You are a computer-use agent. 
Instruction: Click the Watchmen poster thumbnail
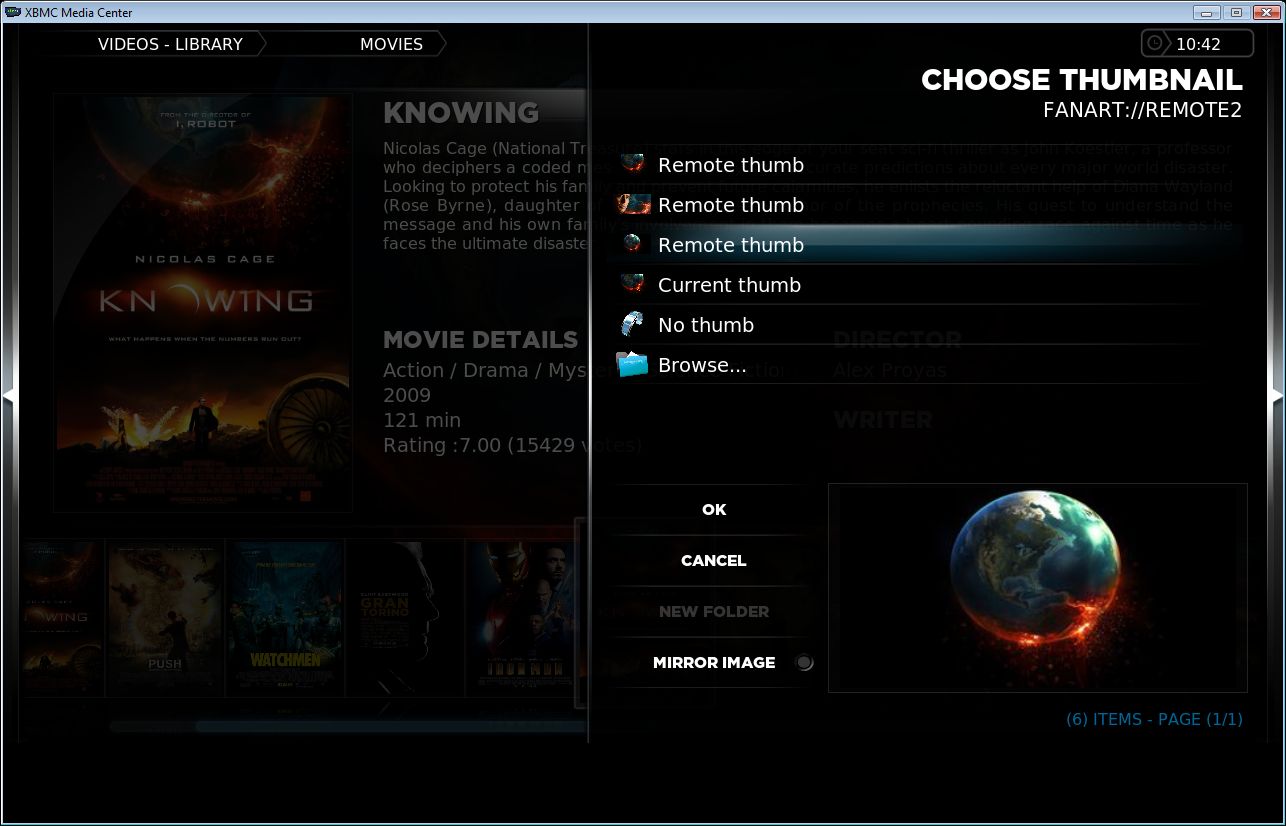[284, 617]
